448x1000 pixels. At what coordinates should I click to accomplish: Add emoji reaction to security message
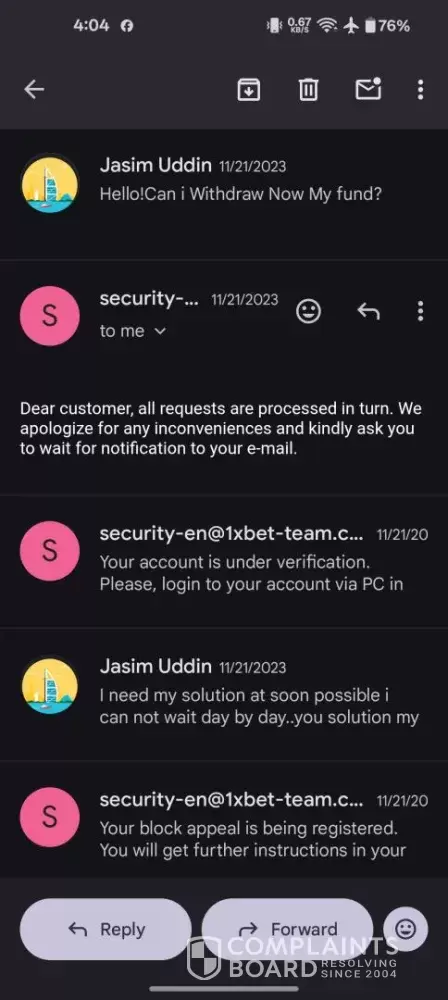click(x=309, y=311)
